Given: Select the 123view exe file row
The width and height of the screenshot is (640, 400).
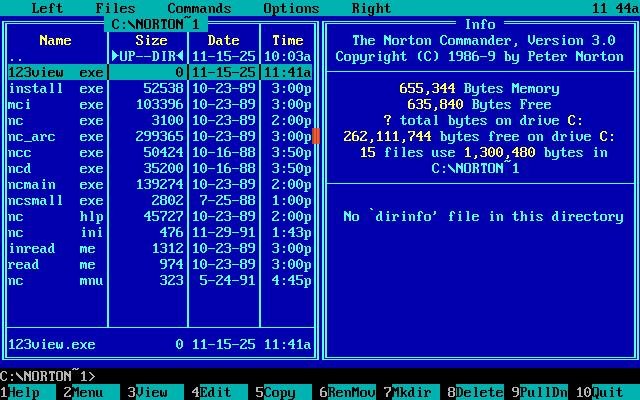Looking at the screenshot, I should click(x=160, y=72).
